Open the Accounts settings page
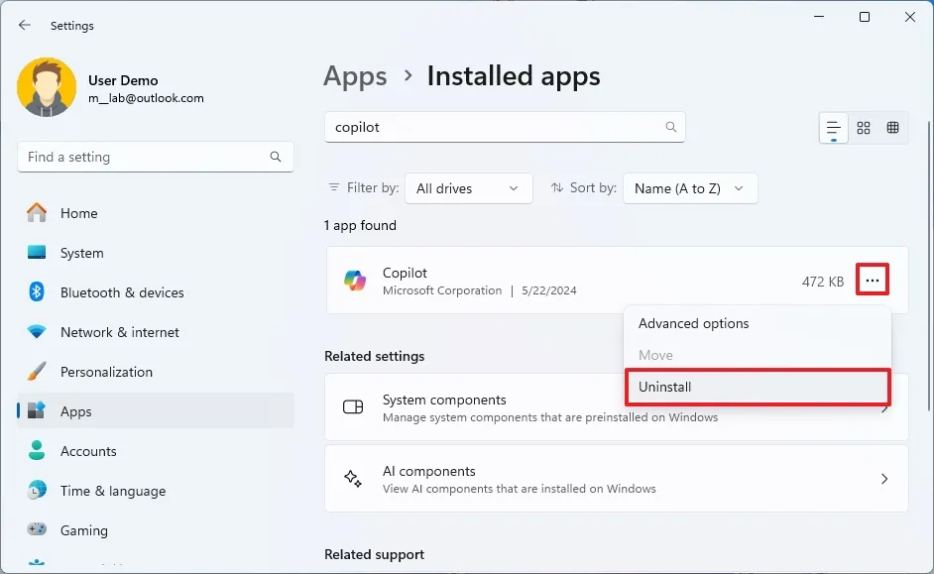 [x=155, y=451]
